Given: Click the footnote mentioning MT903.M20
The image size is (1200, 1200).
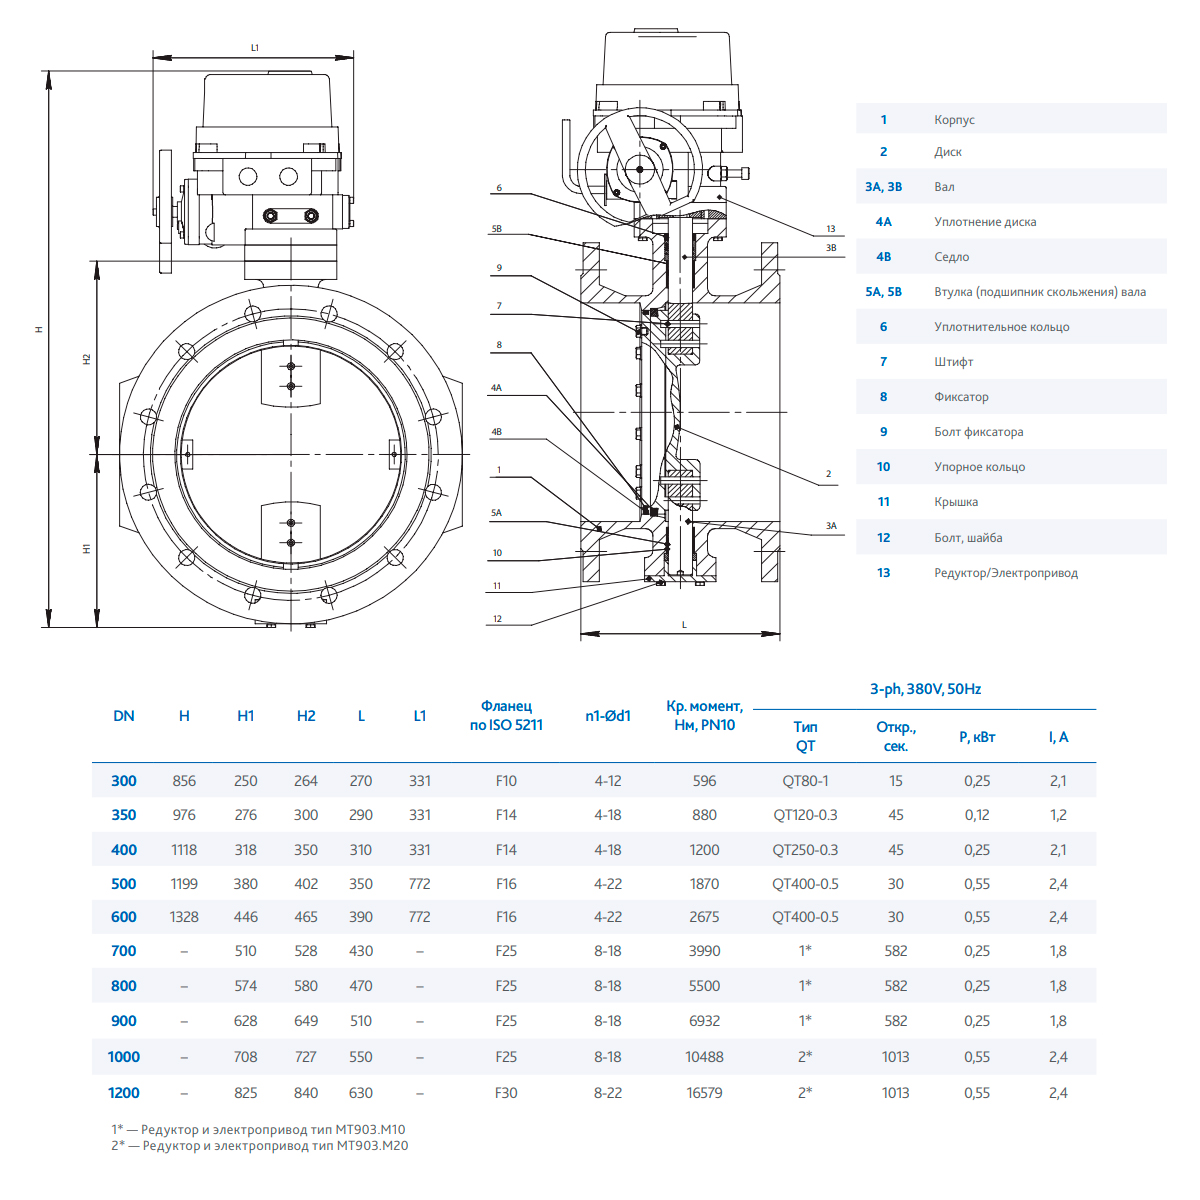Looking at the screenshot, I should 259,1146.
